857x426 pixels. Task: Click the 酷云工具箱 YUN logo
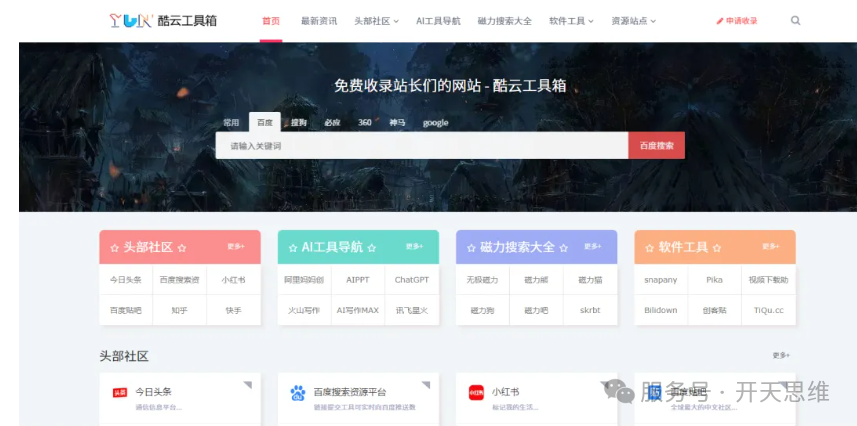click(163, 21)
